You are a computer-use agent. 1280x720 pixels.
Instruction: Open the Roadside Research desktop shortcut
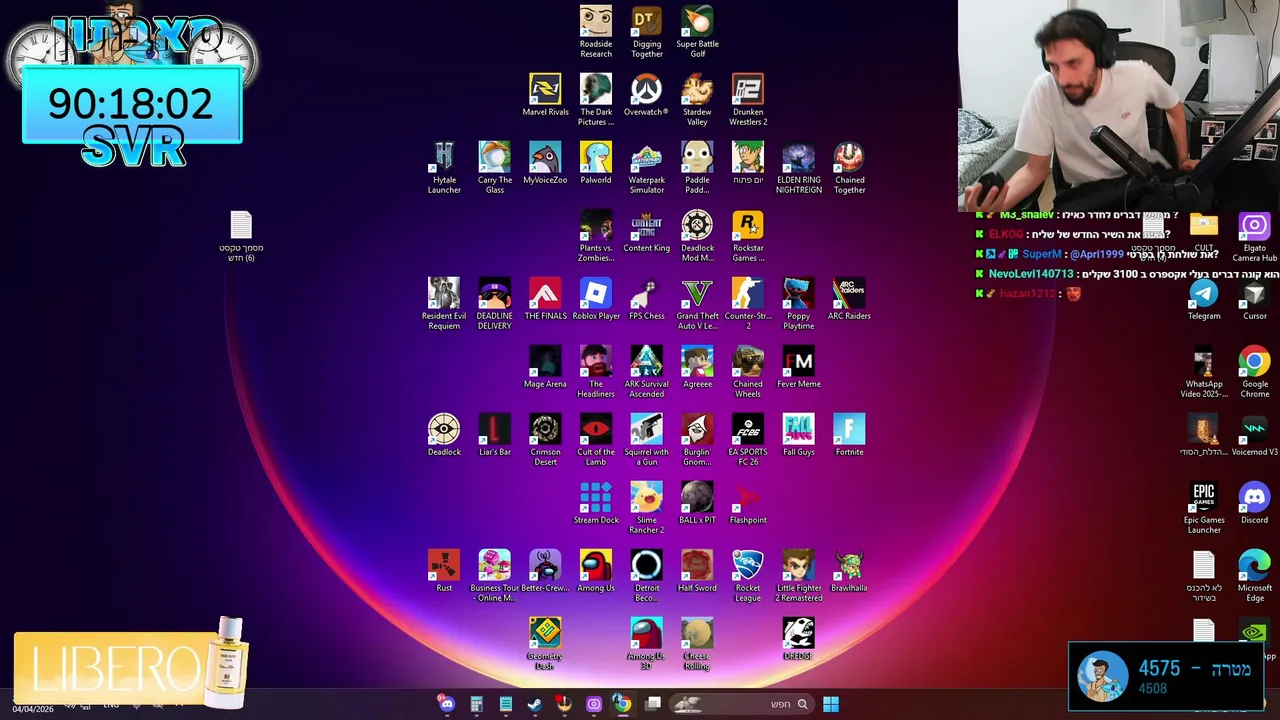pos(596,32)
